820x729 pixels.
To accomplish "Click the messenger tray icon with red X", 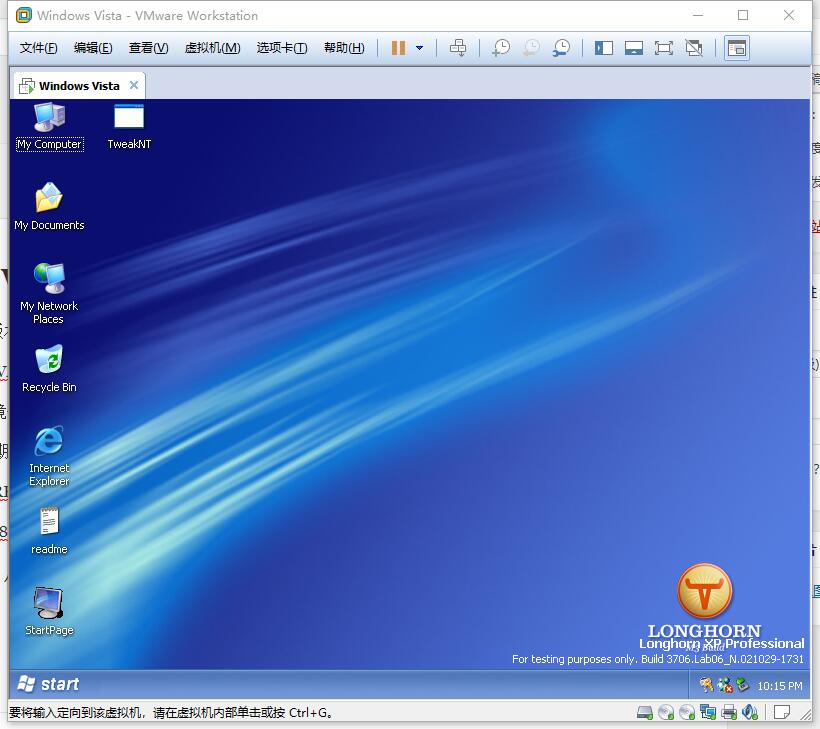I will tap(724, 685).
